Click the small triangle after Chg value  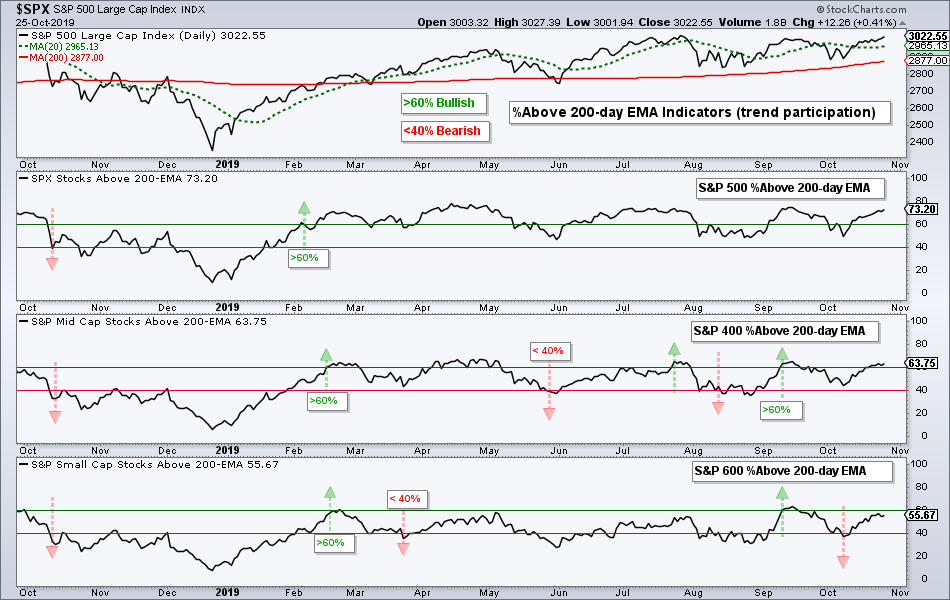(903, 23)
